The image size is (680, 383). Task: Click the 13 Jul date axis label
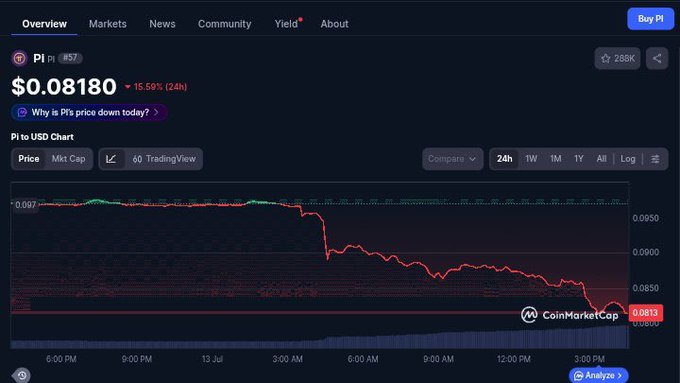212,359
